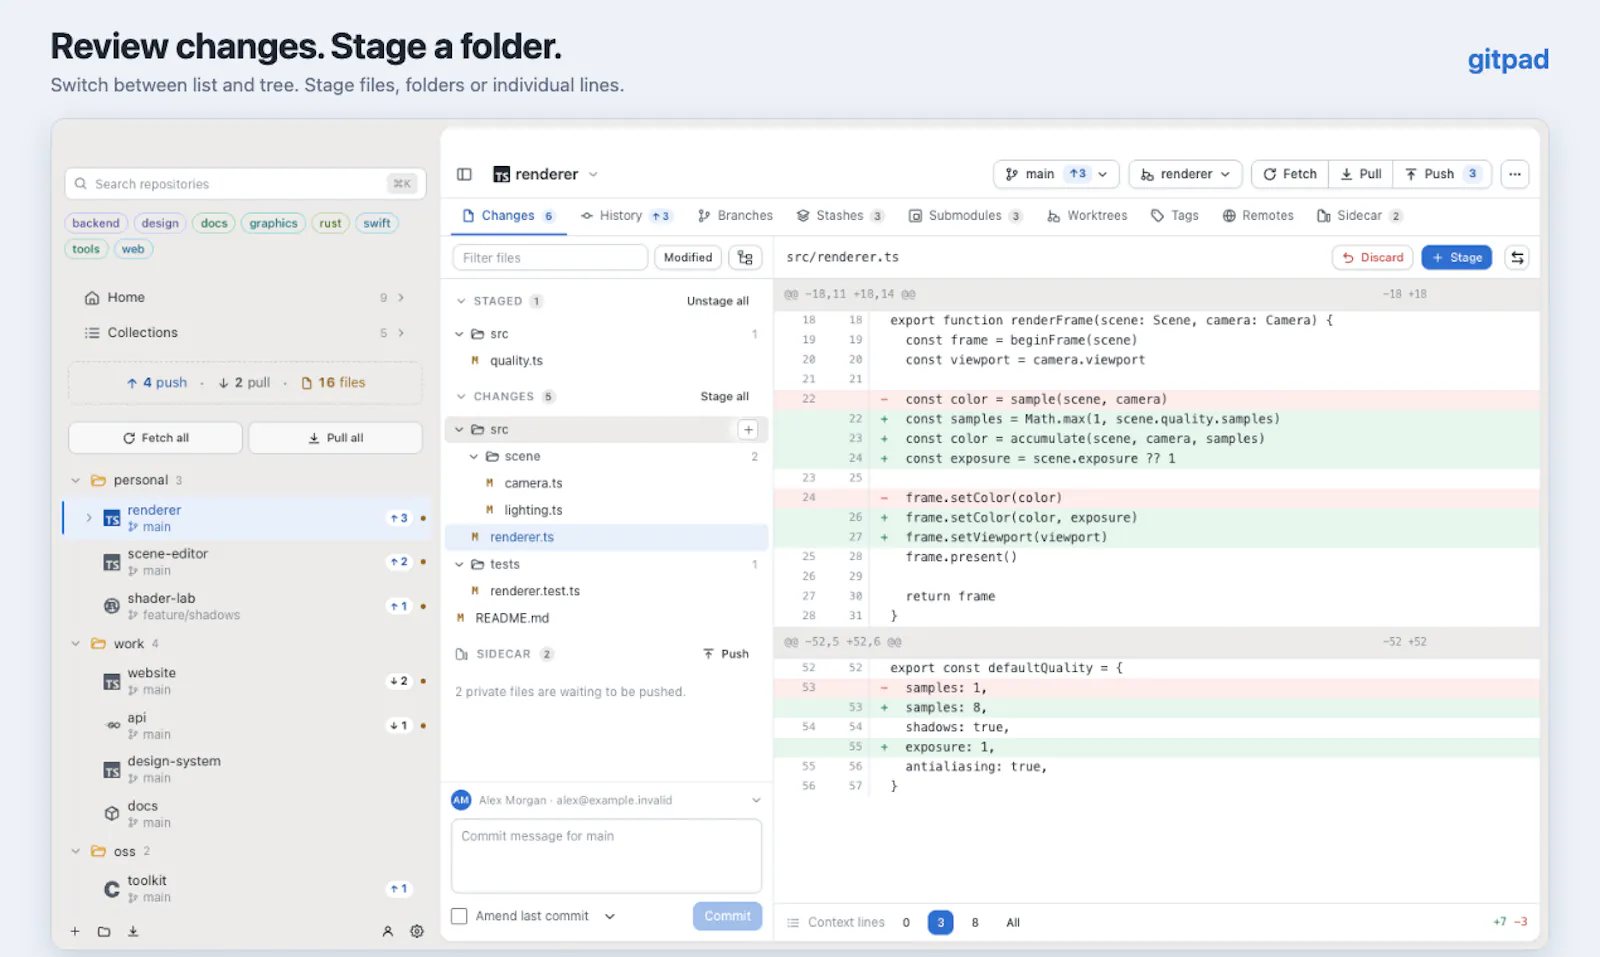Open the main branch dropdown
The width and height of the screenshot is (1600, 957).
tap(1056, 174)
